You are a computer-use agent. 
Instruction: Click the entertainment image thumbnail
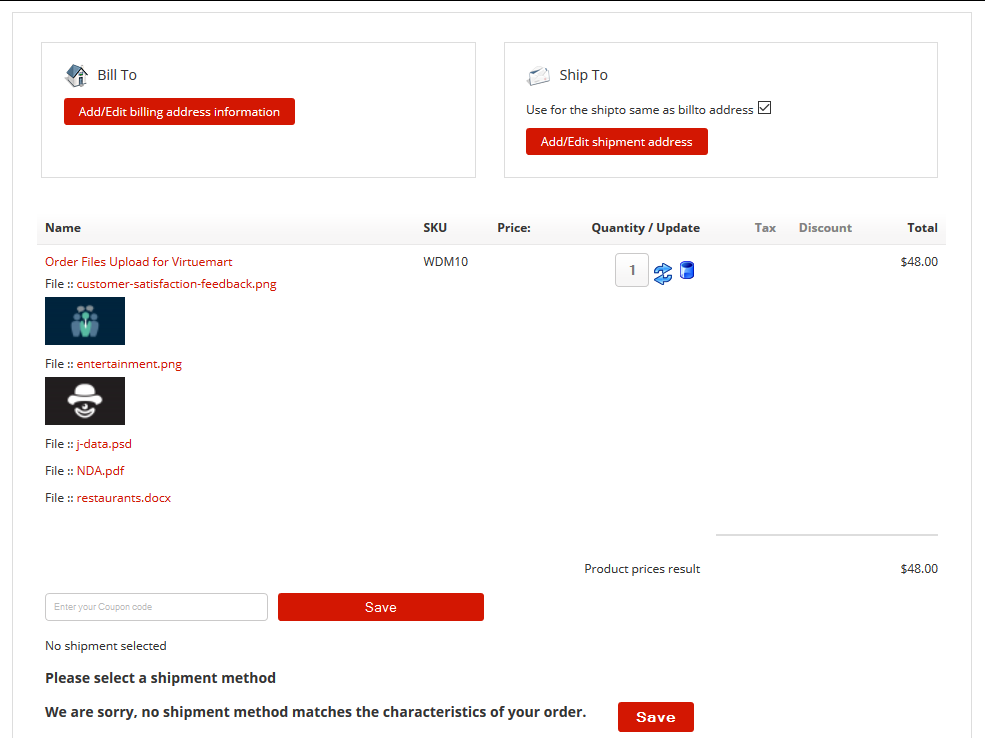pyautogui.click(x=85, y=401)
